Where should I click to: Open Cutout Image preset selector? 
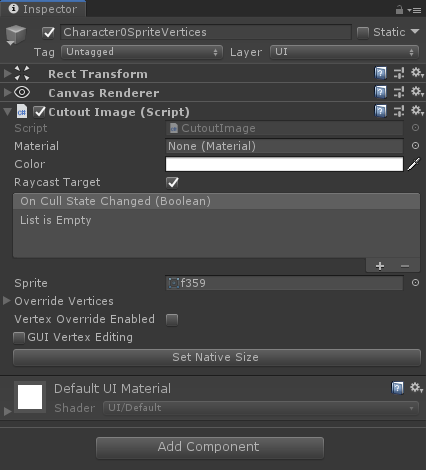(x=399, y=111)
